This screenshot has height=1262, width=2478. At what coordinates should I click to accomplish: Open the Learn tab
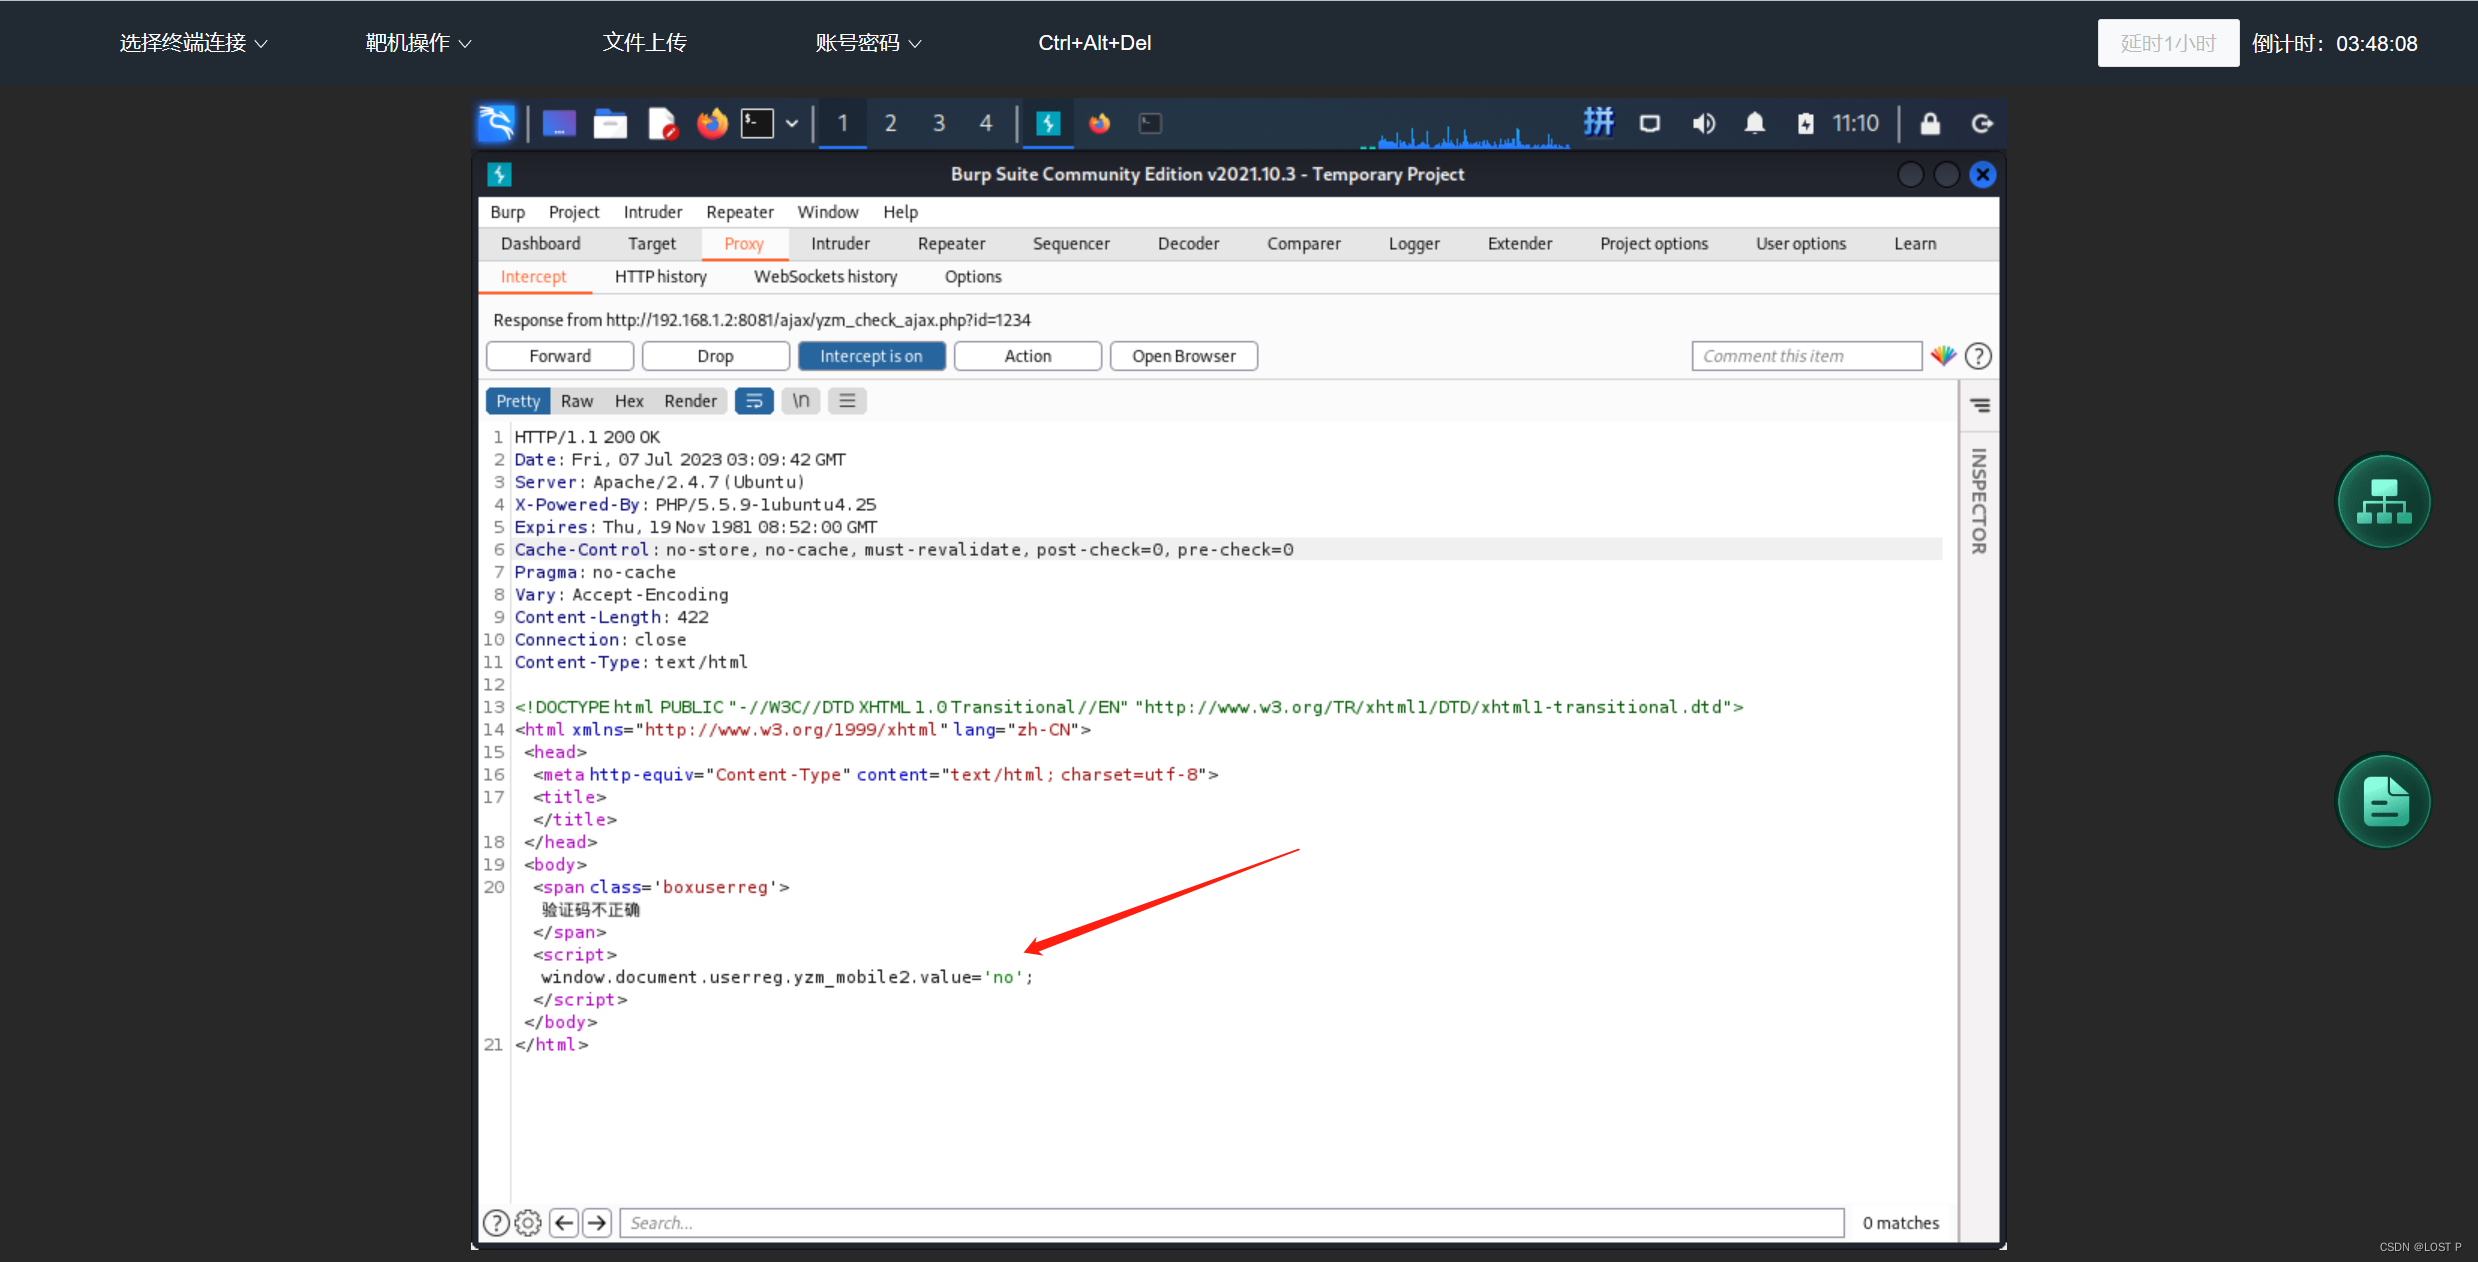click(x=1915, y=244)
